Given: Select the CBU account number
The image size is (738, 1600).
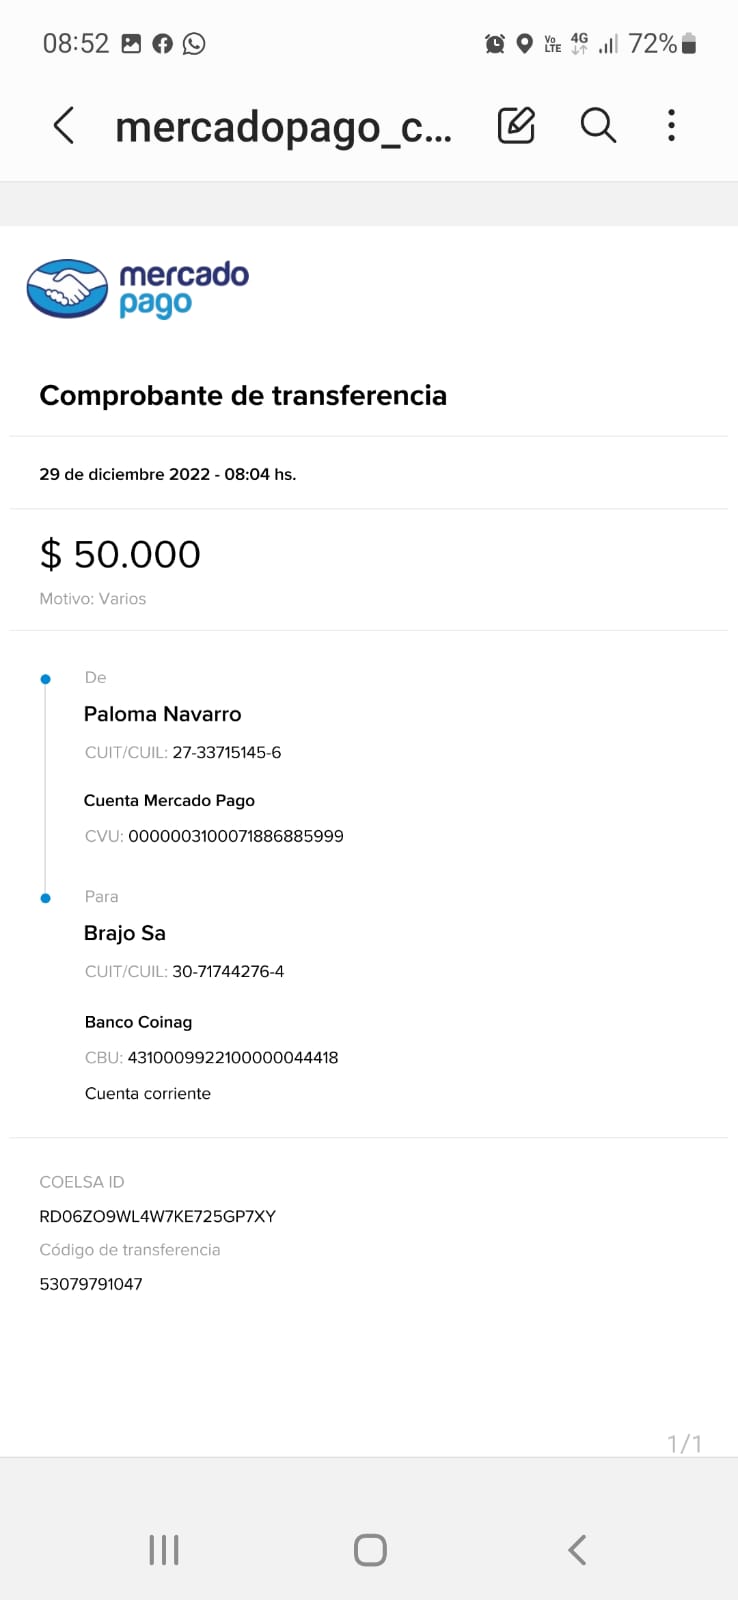Looking at the screenshot, I should (233, 1057).
